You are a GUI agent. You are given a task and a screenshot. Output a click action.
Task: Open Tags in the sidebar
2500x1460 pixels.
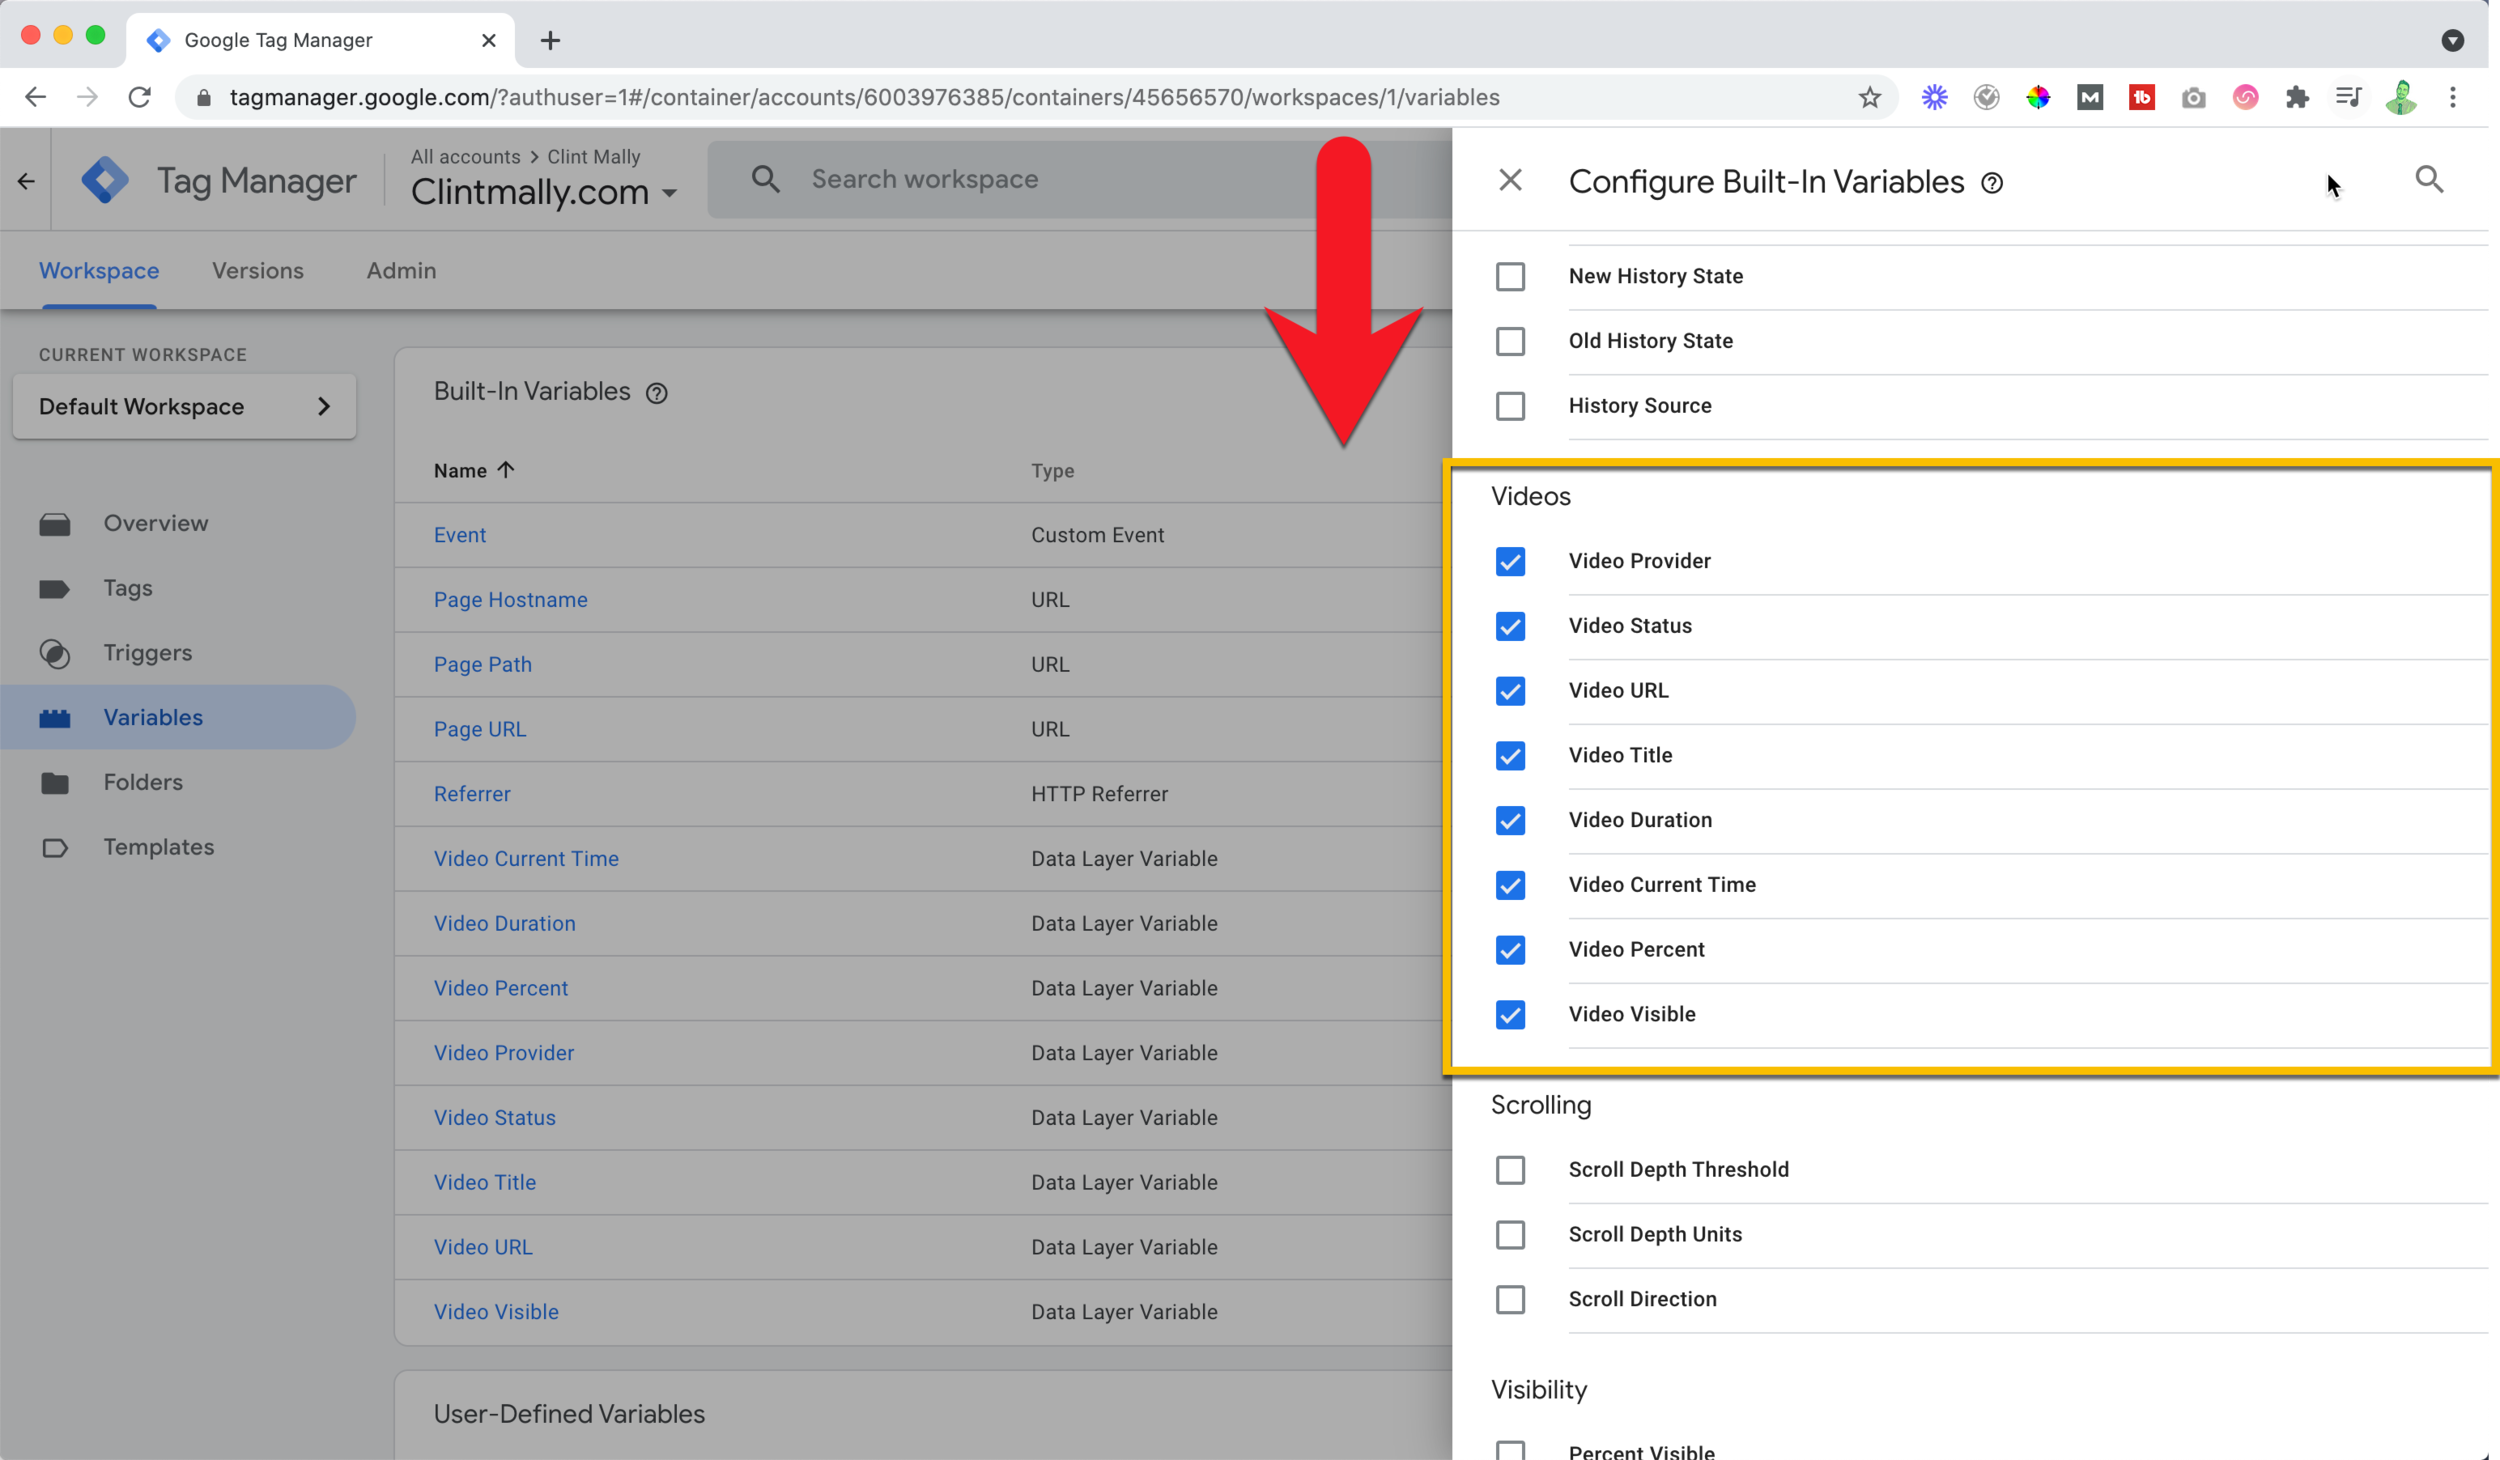pyautogui.click(x=128, y=588)
